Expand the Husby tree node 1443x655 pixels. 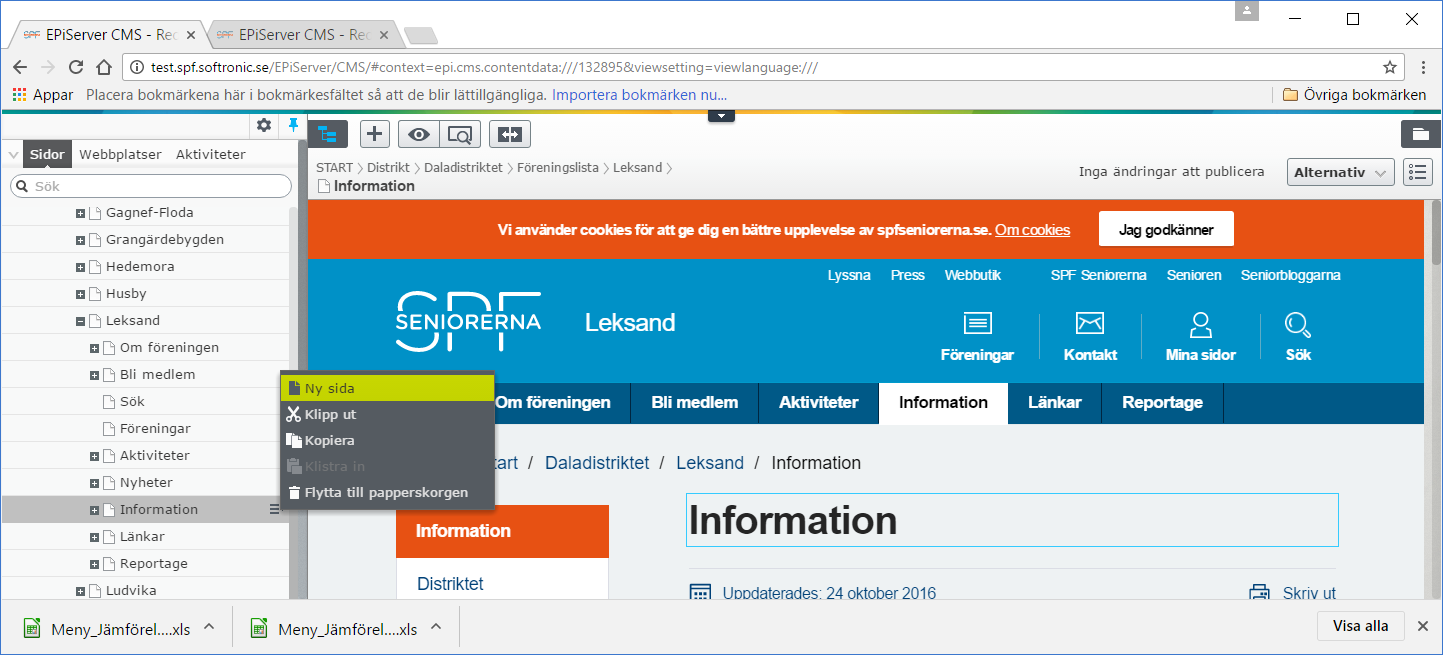point(82,294)
